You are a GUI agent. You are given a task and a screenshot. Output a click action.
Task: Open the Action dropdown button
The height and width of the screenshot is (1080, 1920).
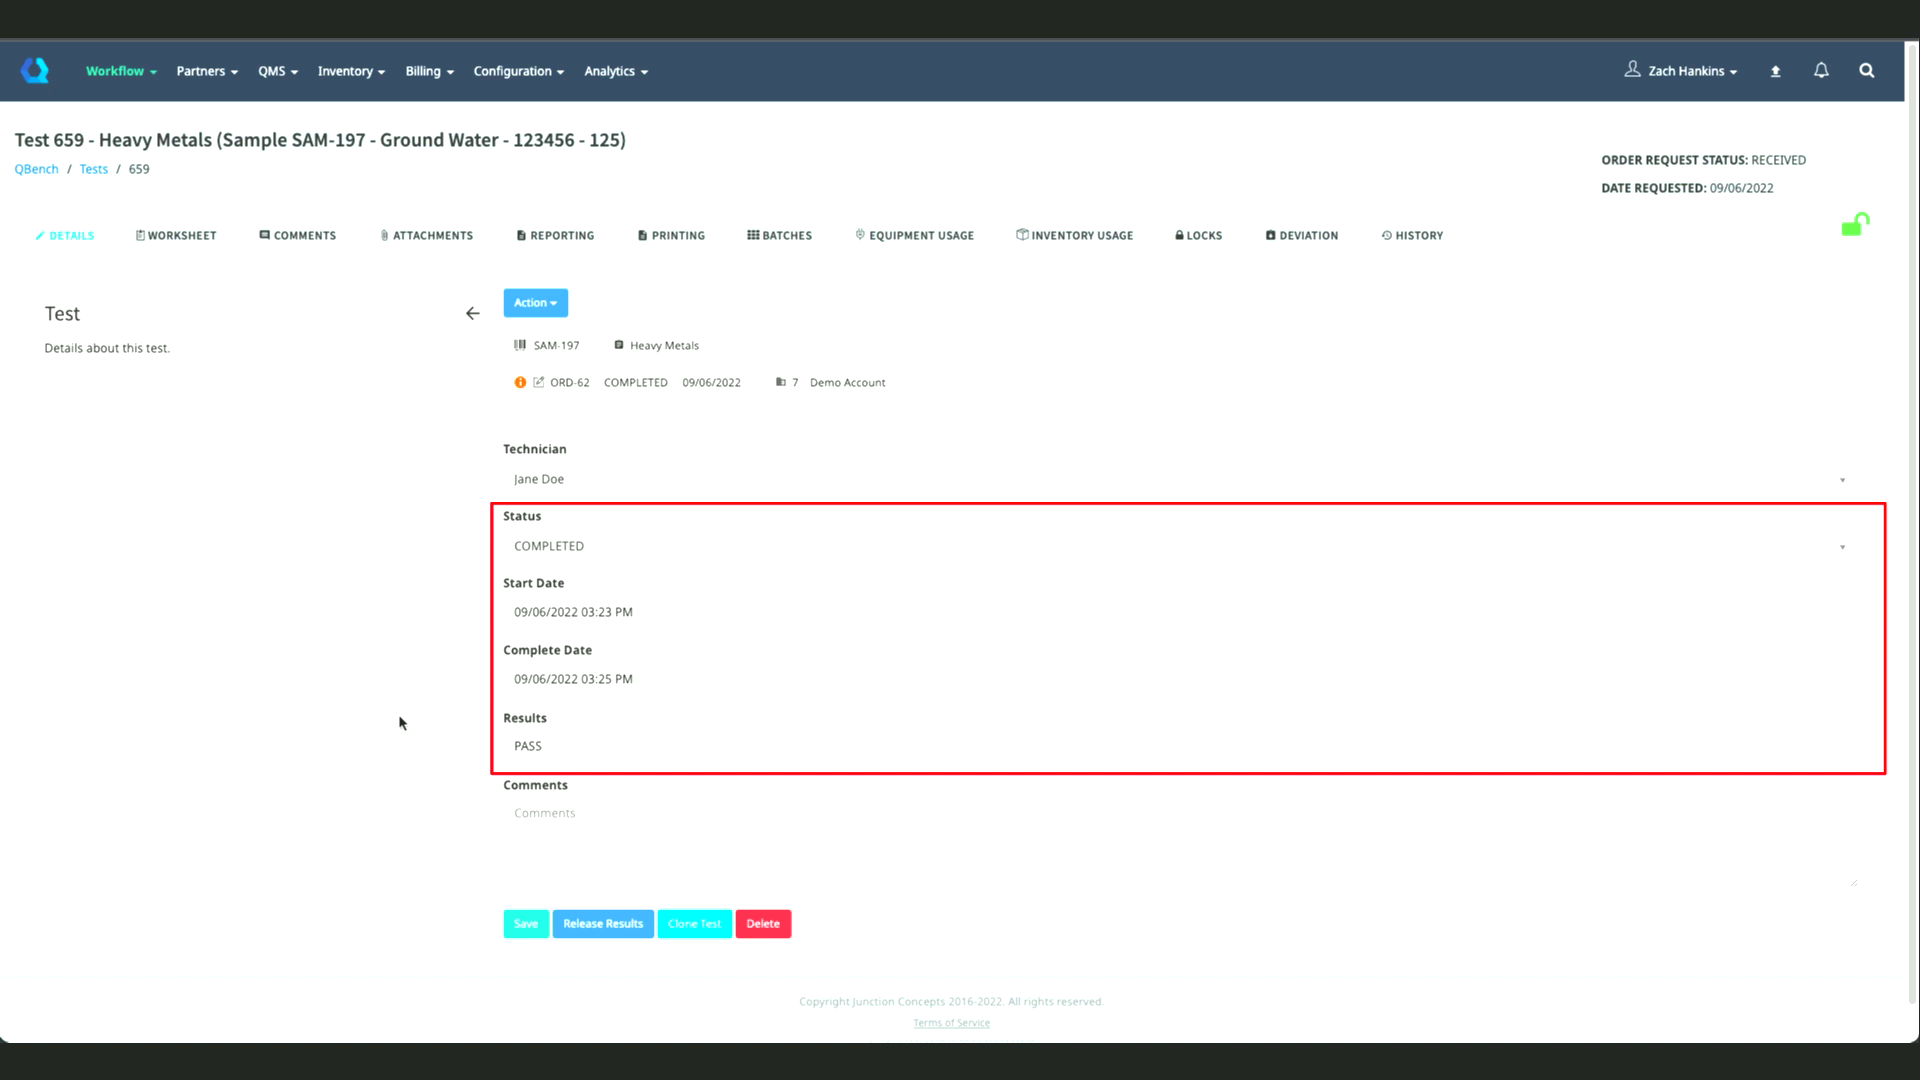pos(535,303)
